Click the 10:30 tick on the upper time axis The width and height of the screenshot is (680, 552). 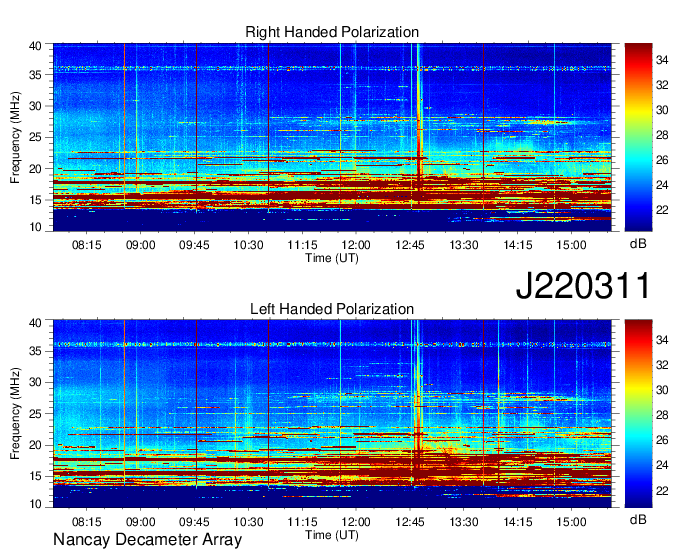click(248, 245)
